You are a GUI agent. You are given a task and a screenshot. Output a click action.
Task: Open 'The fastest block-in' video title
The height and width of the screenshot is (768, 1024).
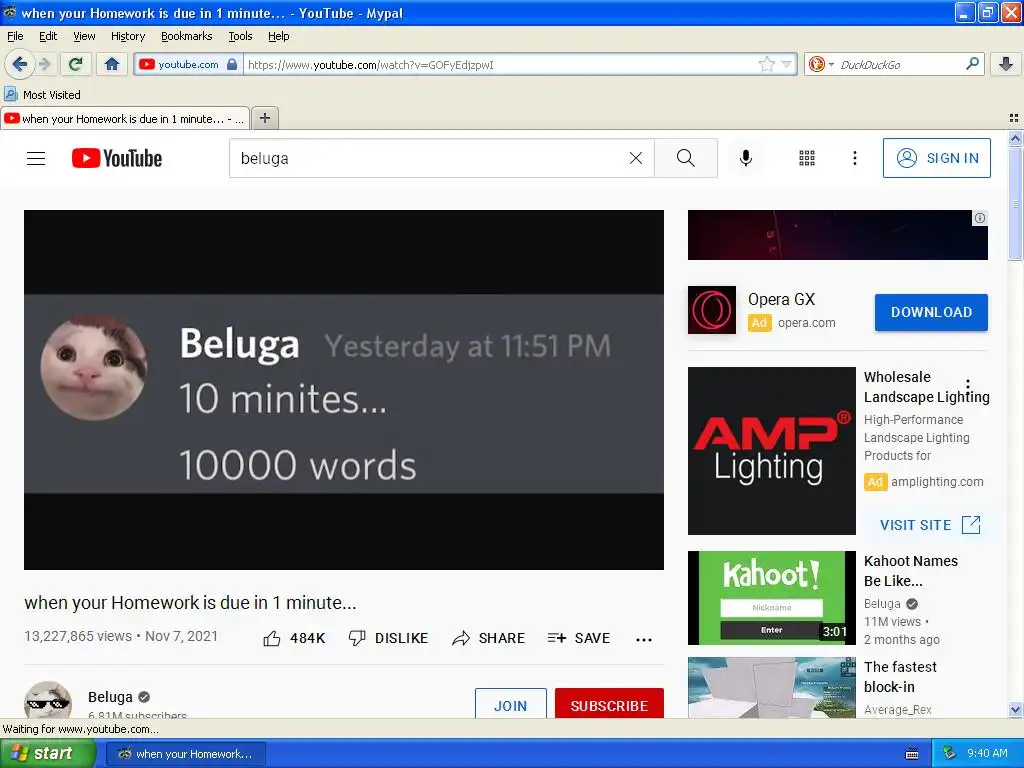tap(900, 677)
